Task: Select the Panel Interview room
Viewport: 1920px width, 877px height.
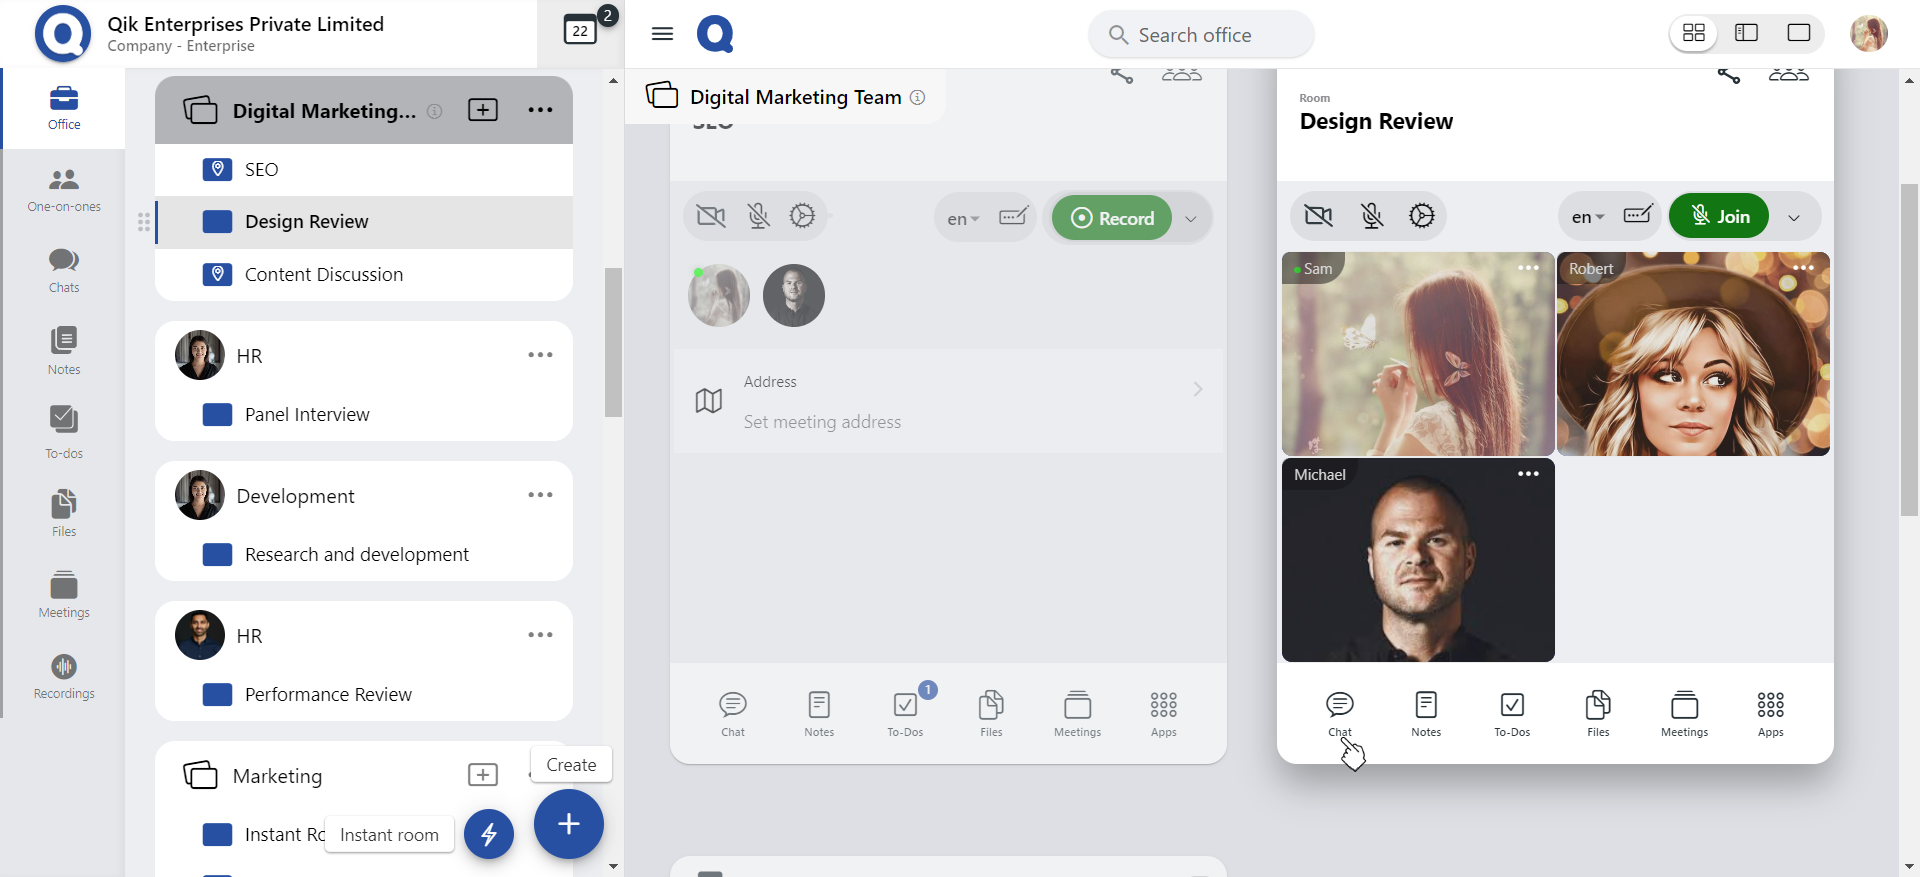Action: point(364,414)
